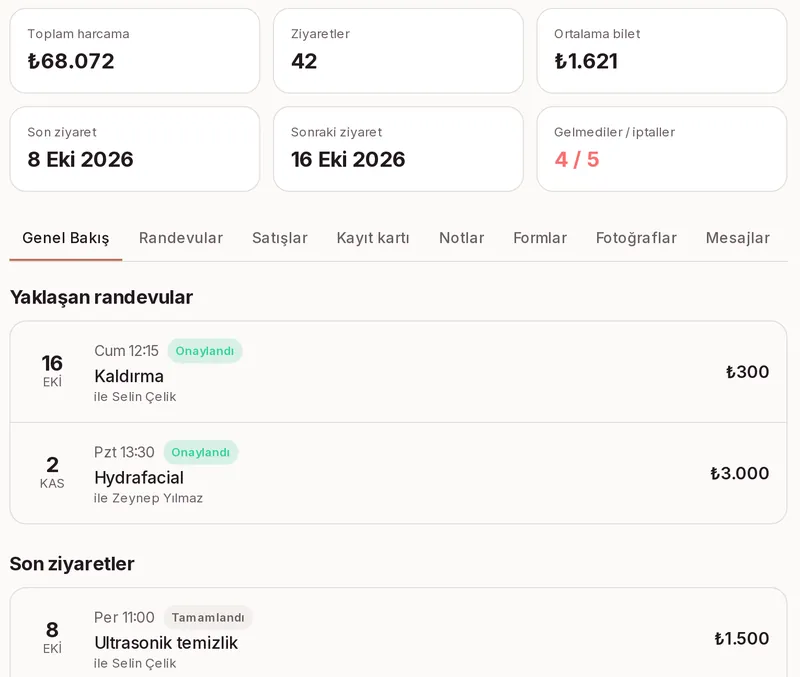Image resolution: width=800 pixels, height=677 pixels.
Task: Click 'ile Selin Çelik' under Kaldırma
Action: point(135,396)
